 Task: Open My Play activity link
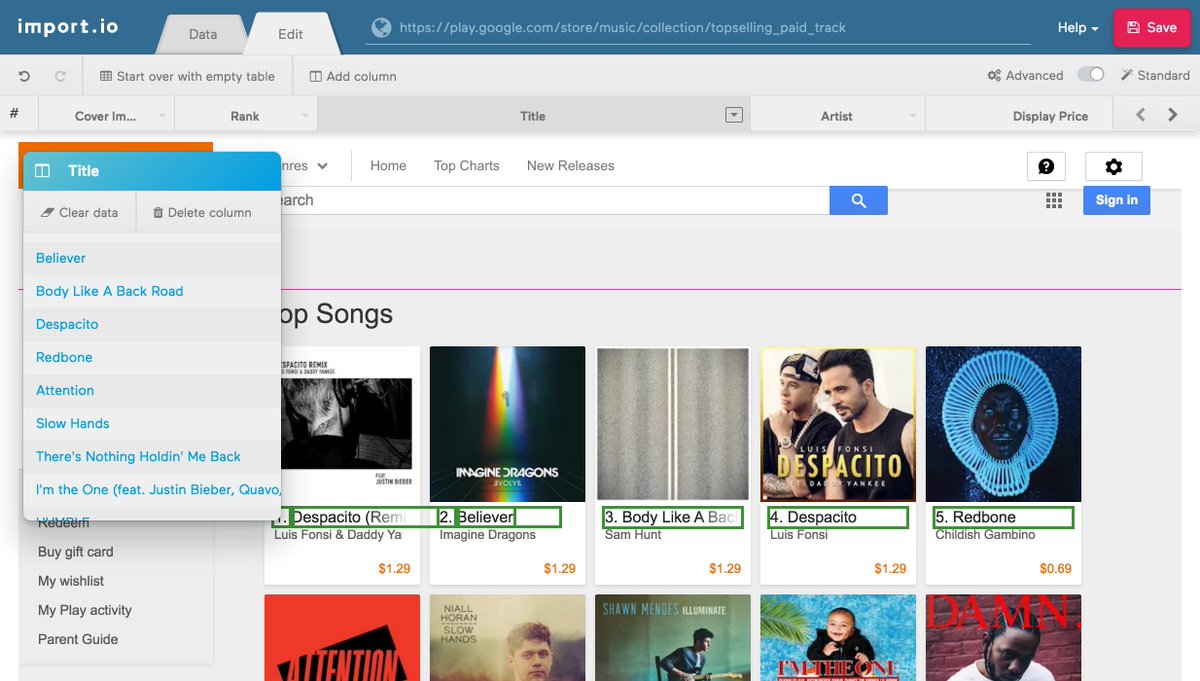85,610
